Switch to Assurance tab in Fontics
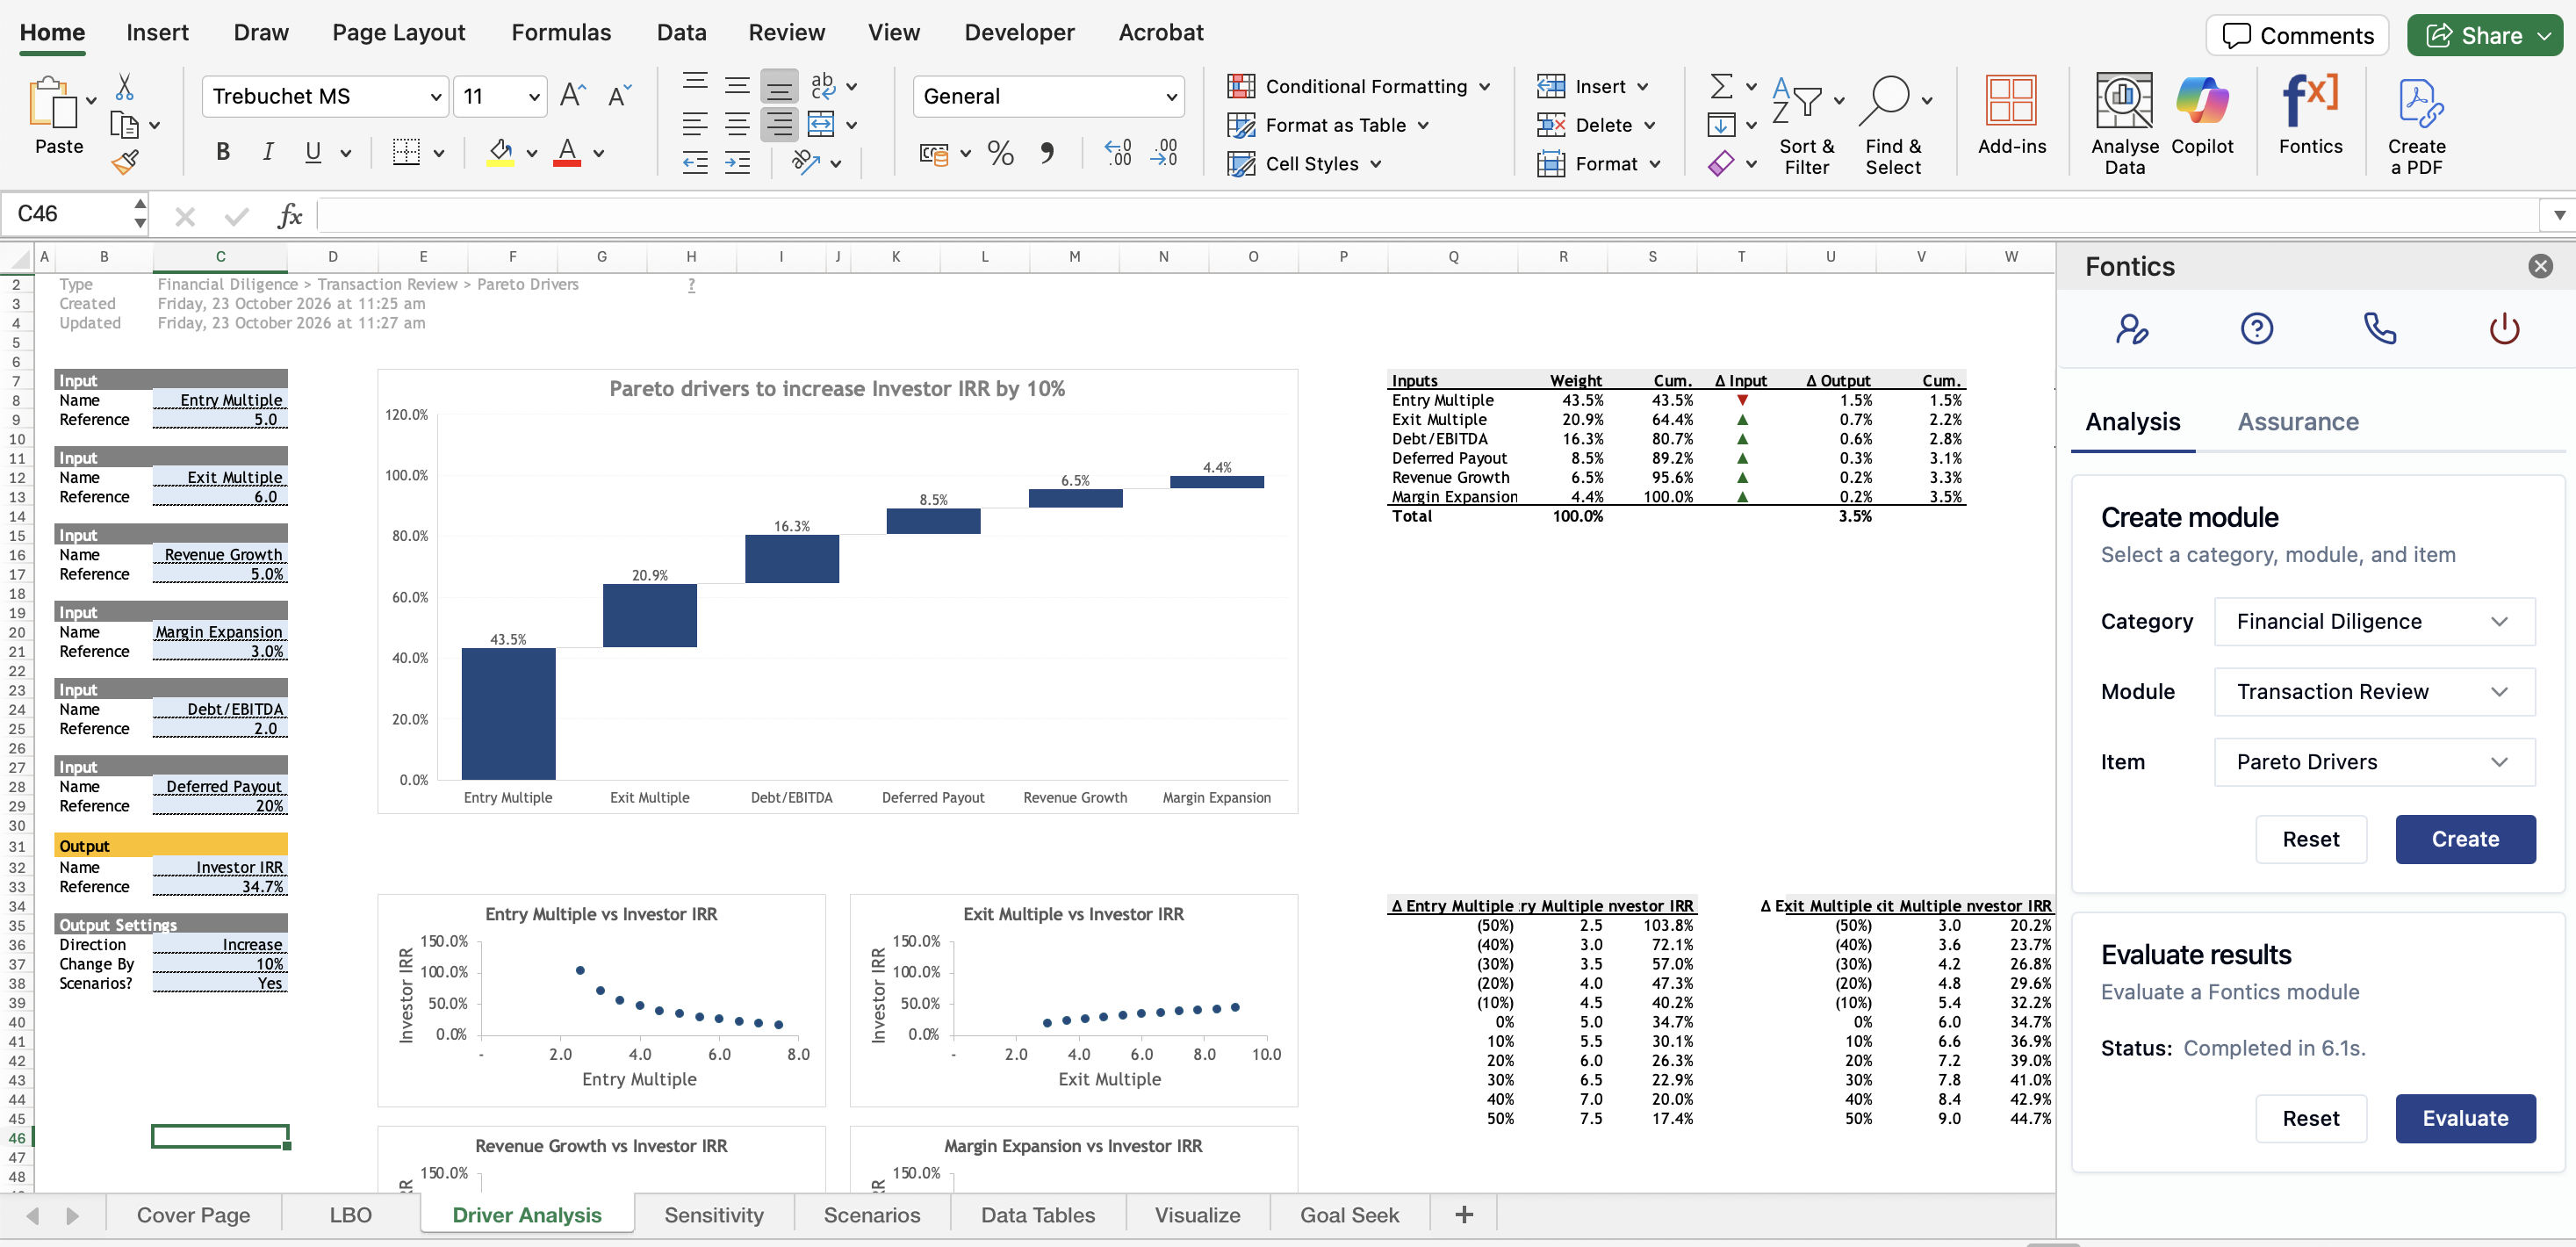This screenshot has height=1247, width=2576. coord(2297,422)
